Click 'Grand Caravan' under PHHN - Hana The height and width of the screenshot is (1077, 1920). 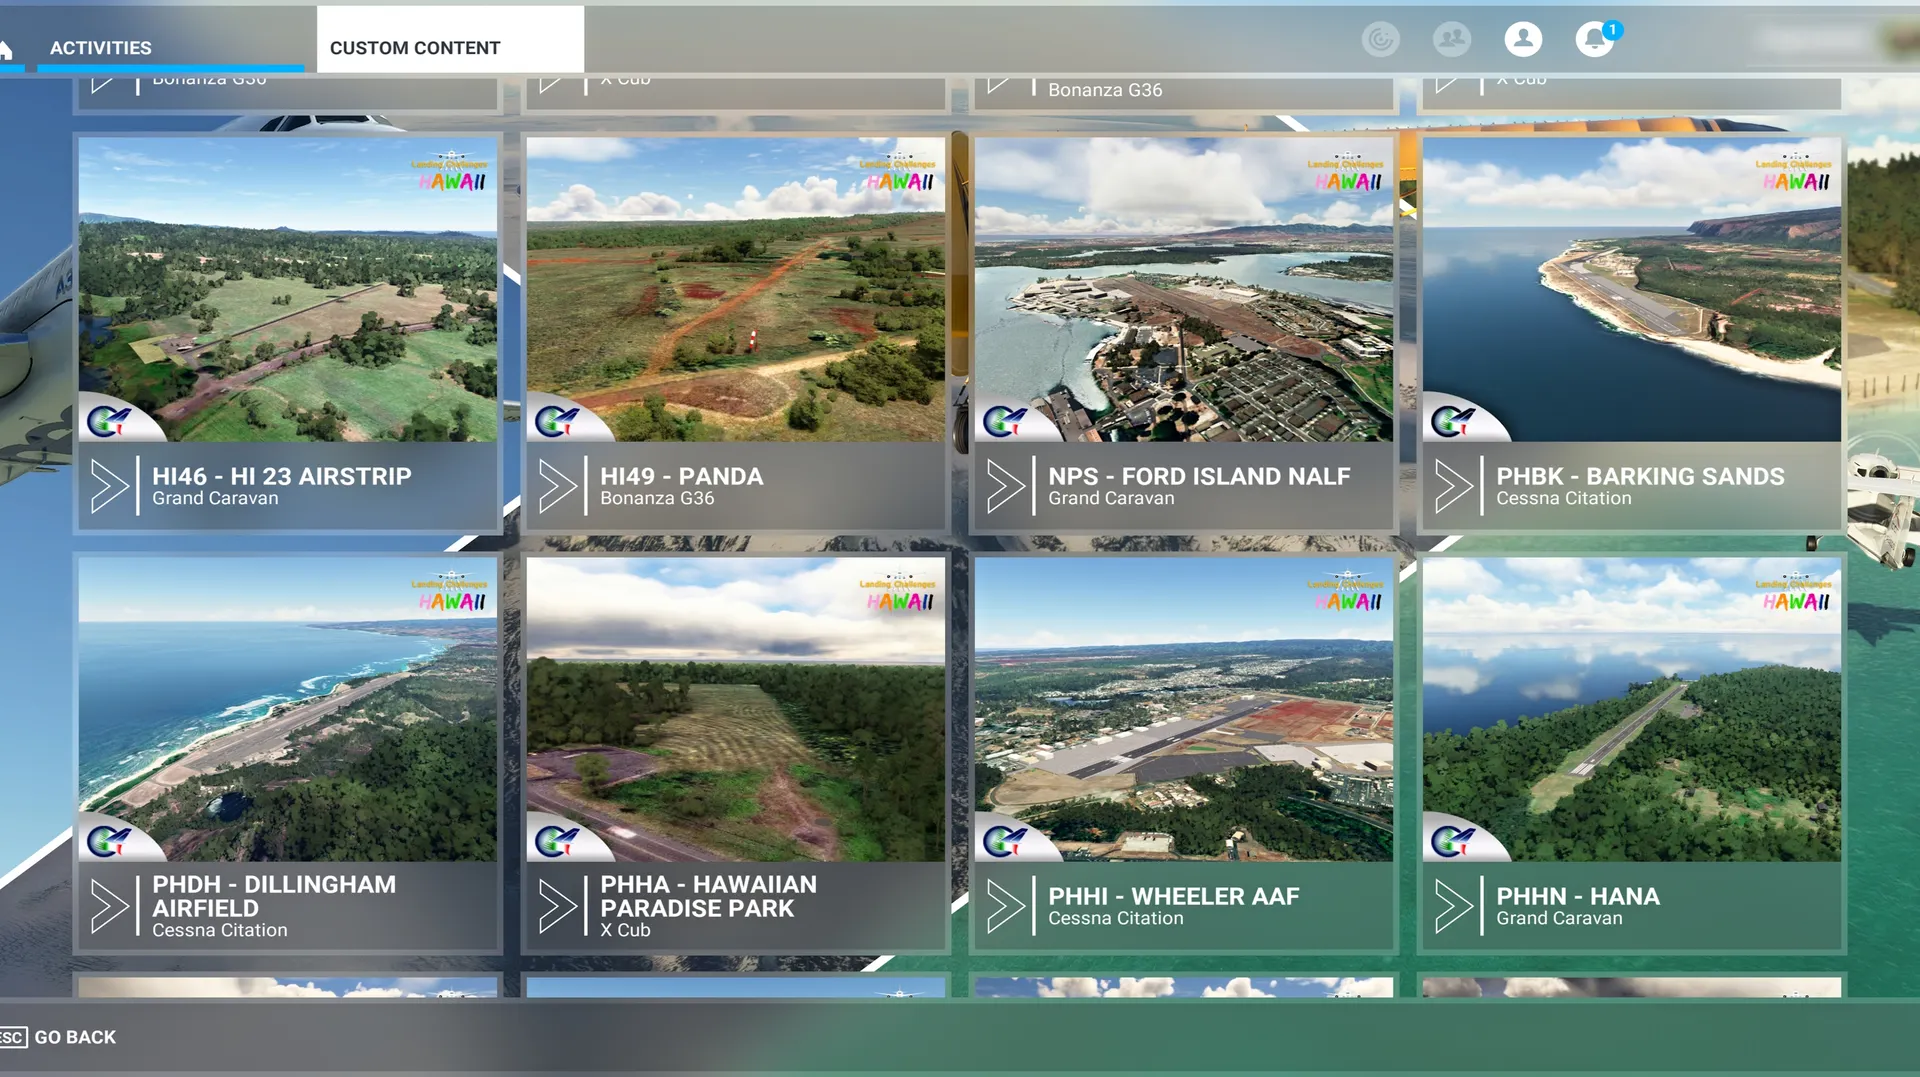click(x=1559, y=918)
